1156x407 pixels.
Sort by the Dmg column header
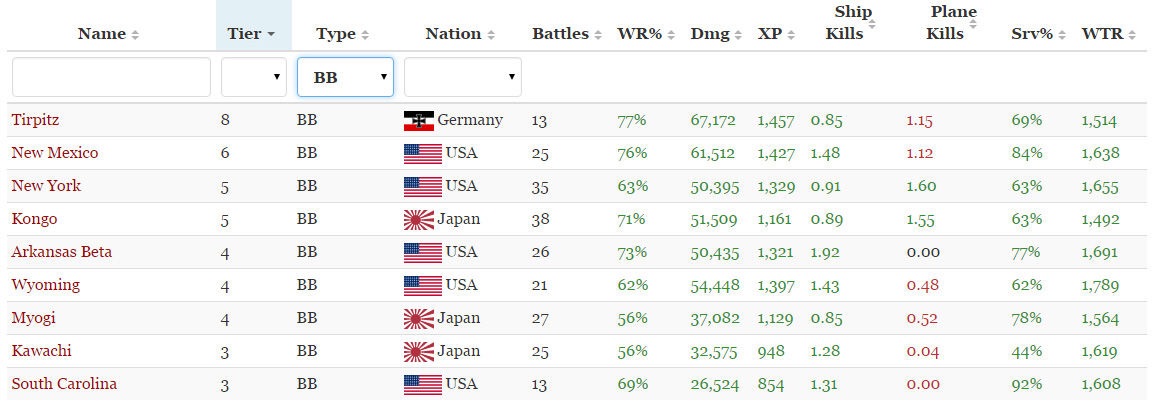click(709, 34)
